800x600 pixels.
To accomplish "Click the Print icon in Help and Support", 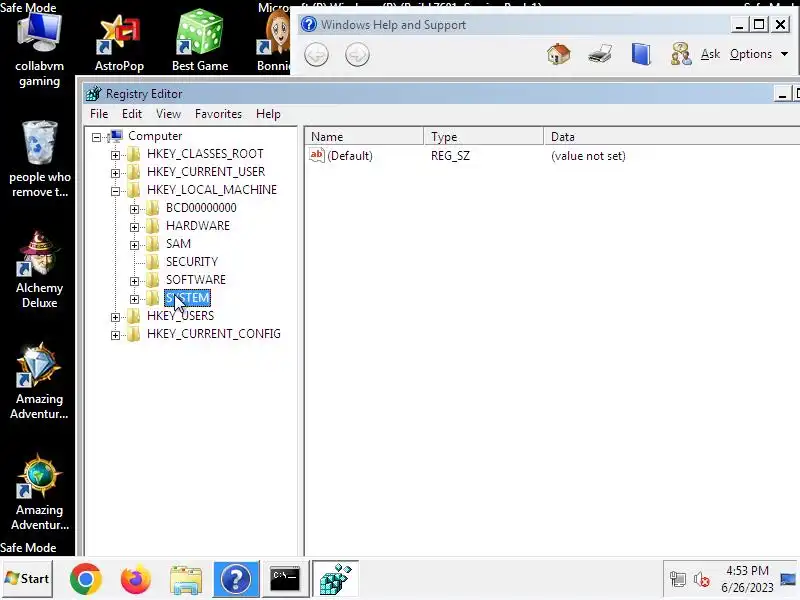I will pyautogui.click(x=599, y=54).
